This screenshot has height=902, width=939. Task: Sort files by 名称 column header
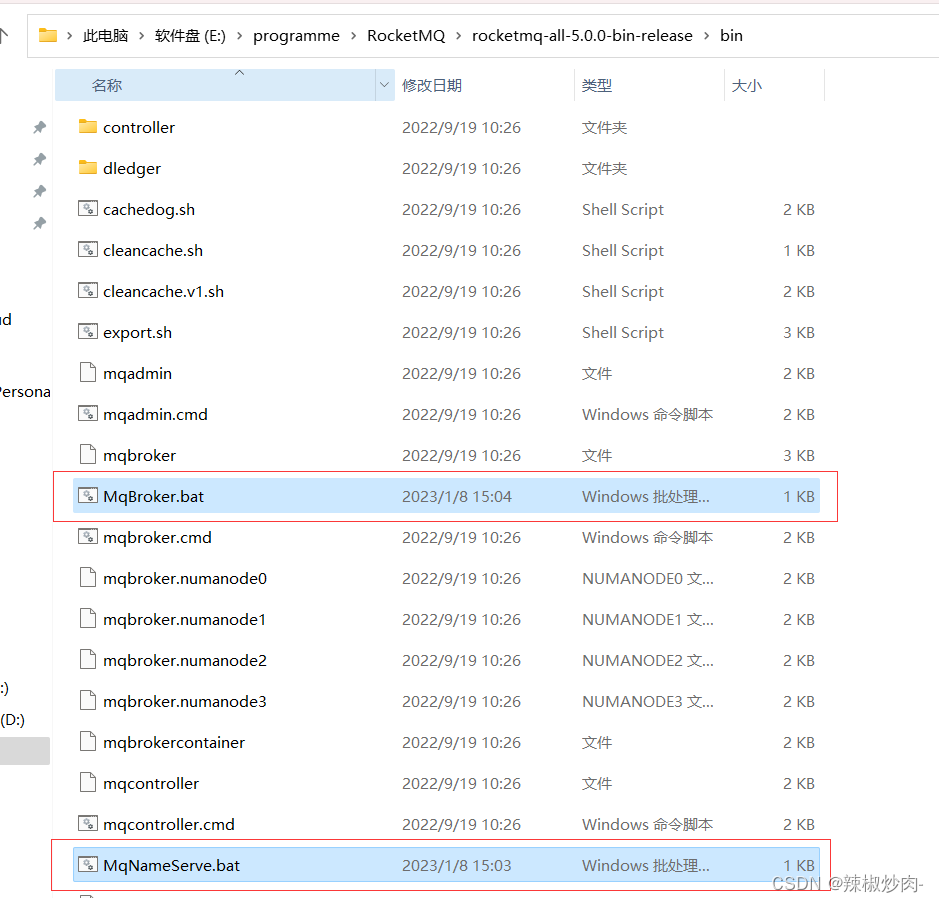(x=215, y=85)
